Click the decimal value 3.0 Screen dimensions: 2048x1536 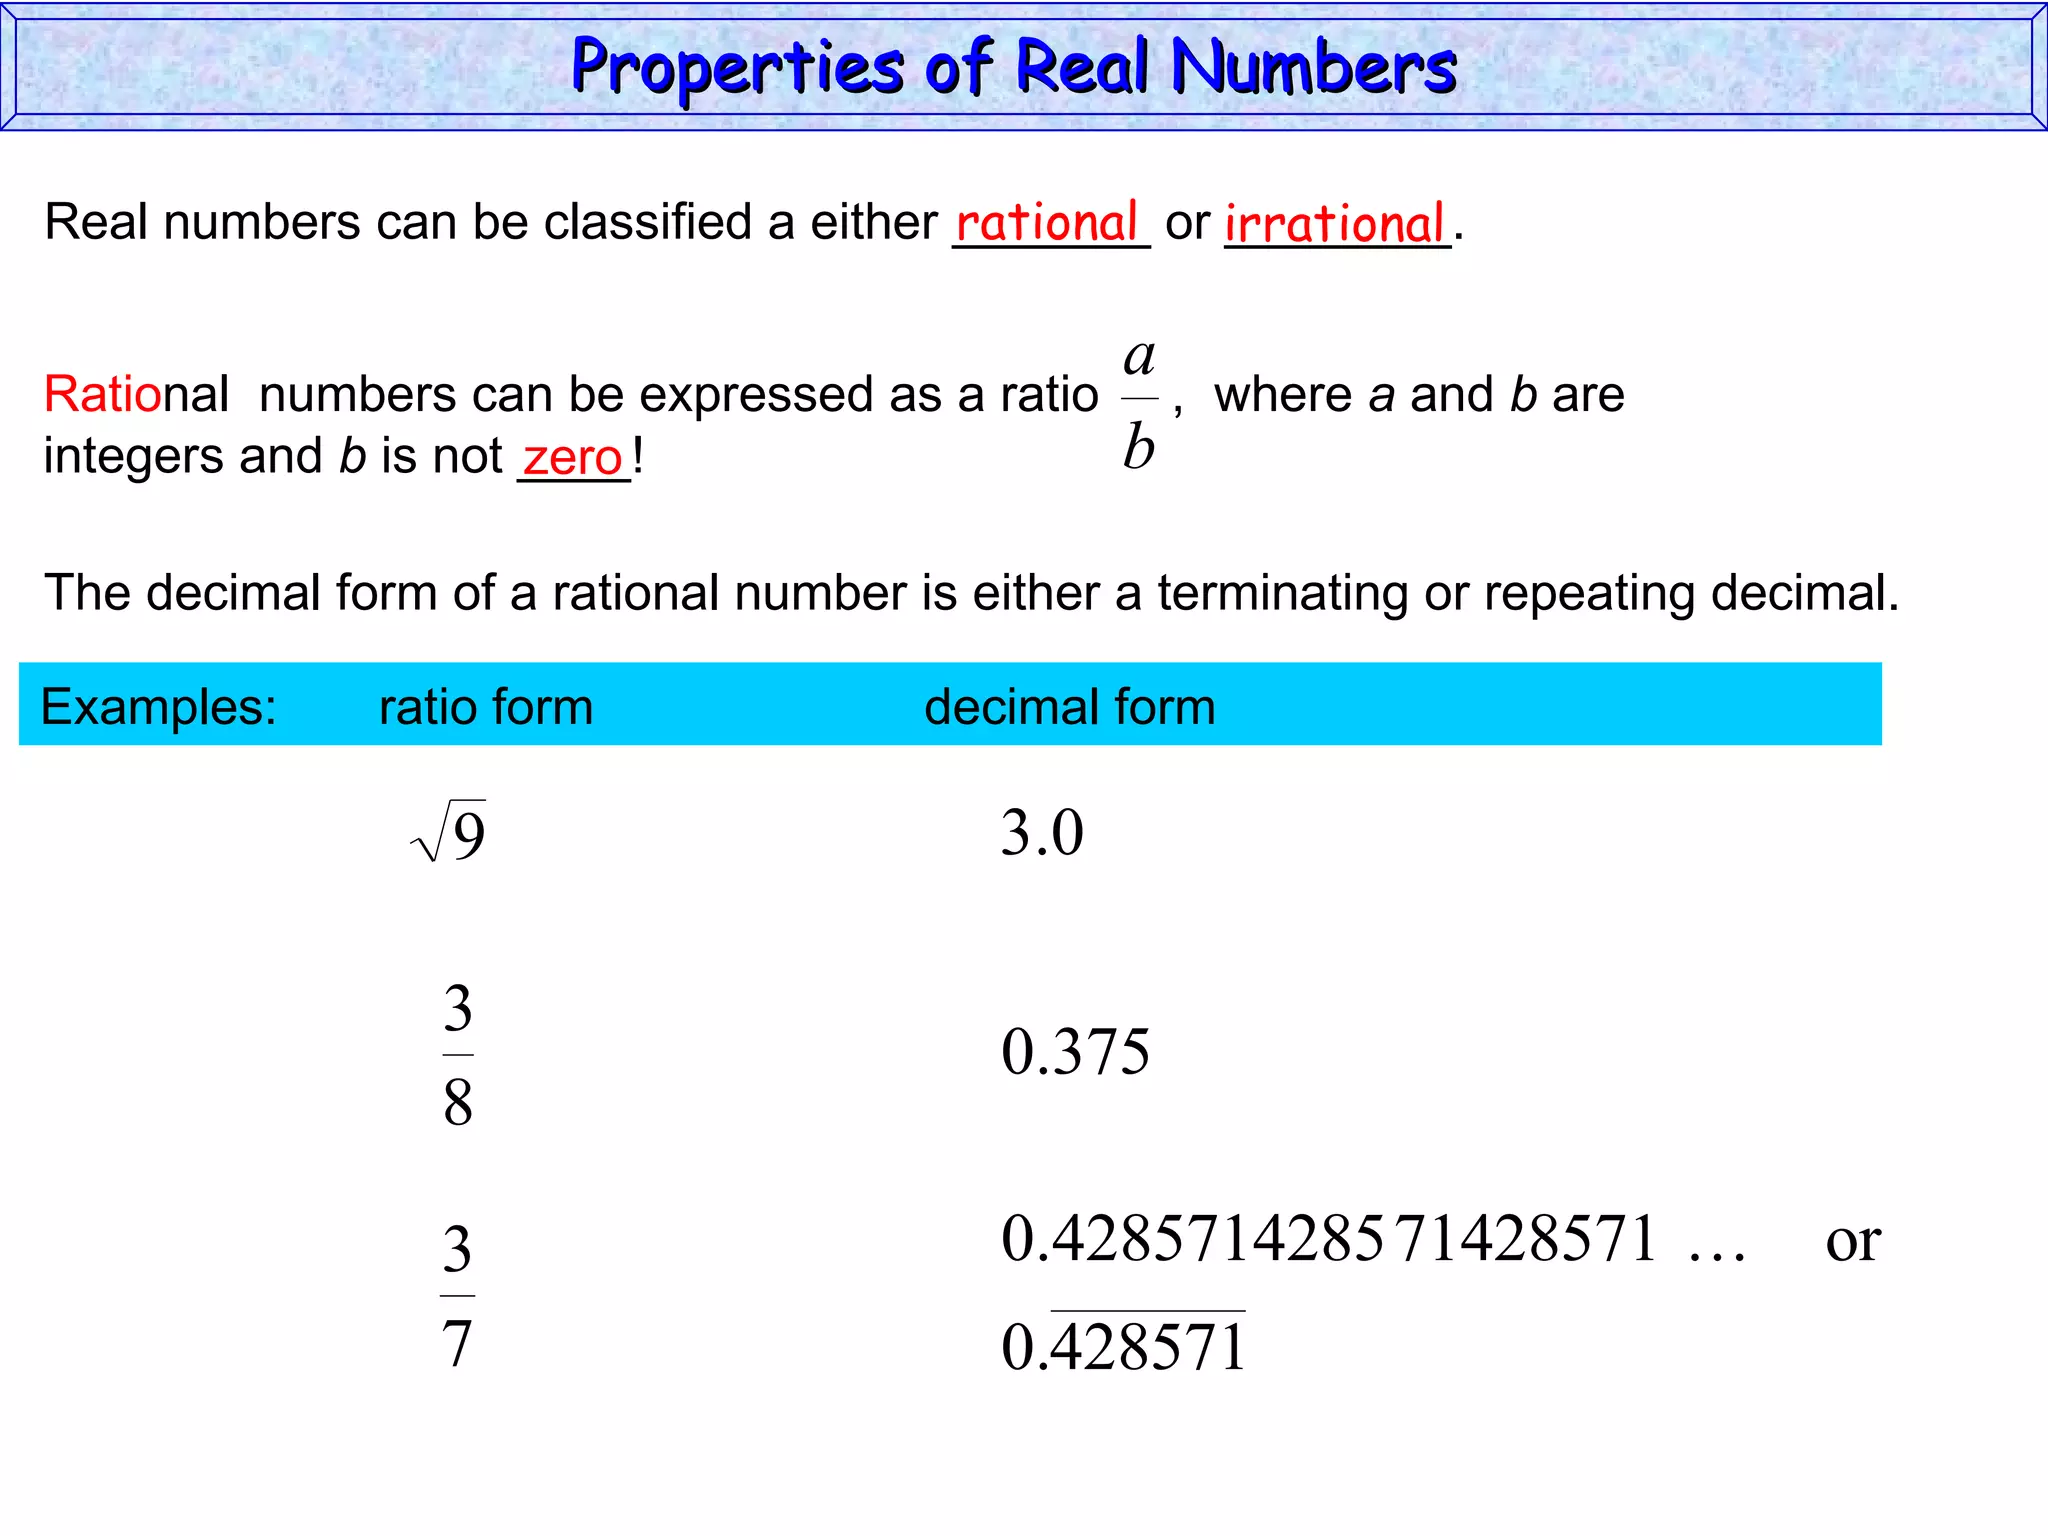pos(1042,833)
